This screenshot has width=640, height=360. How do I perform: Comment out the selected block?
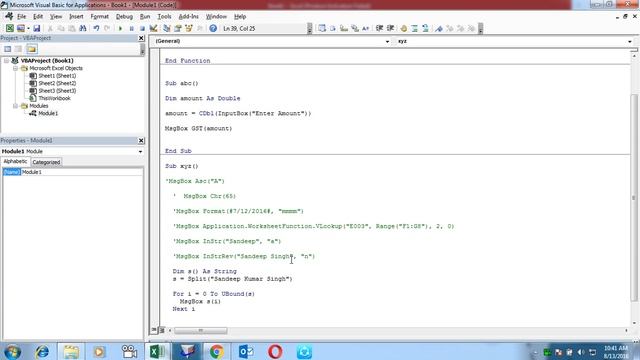point(415,28)
